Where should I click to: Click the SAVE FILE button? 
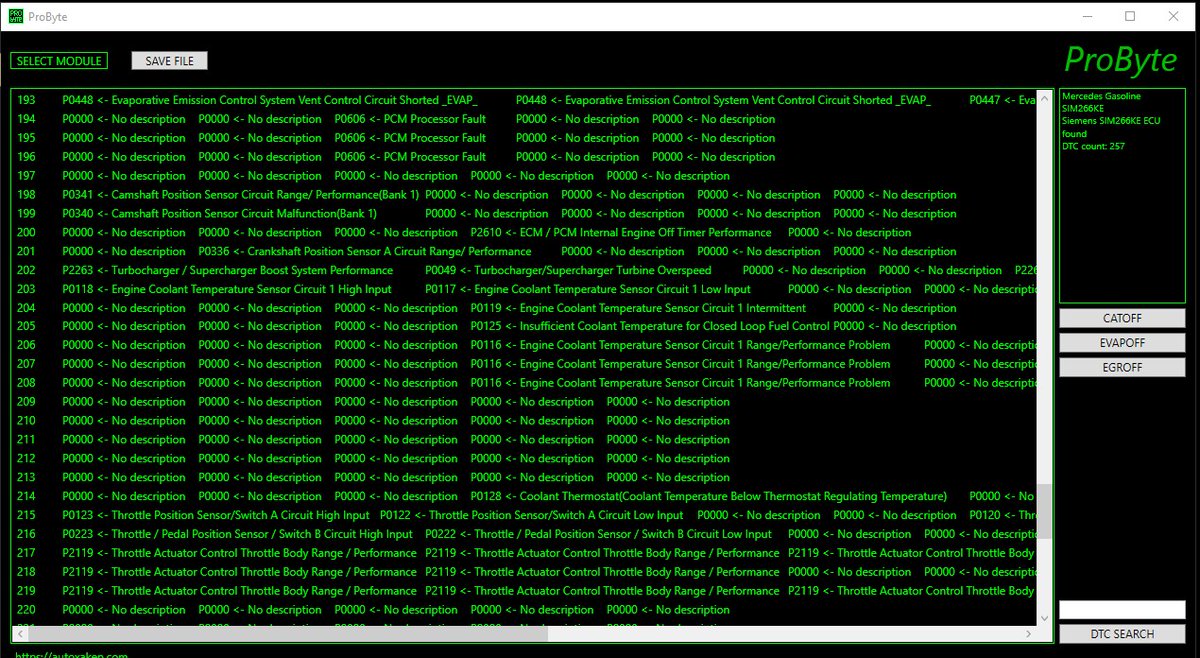(169, 61)
